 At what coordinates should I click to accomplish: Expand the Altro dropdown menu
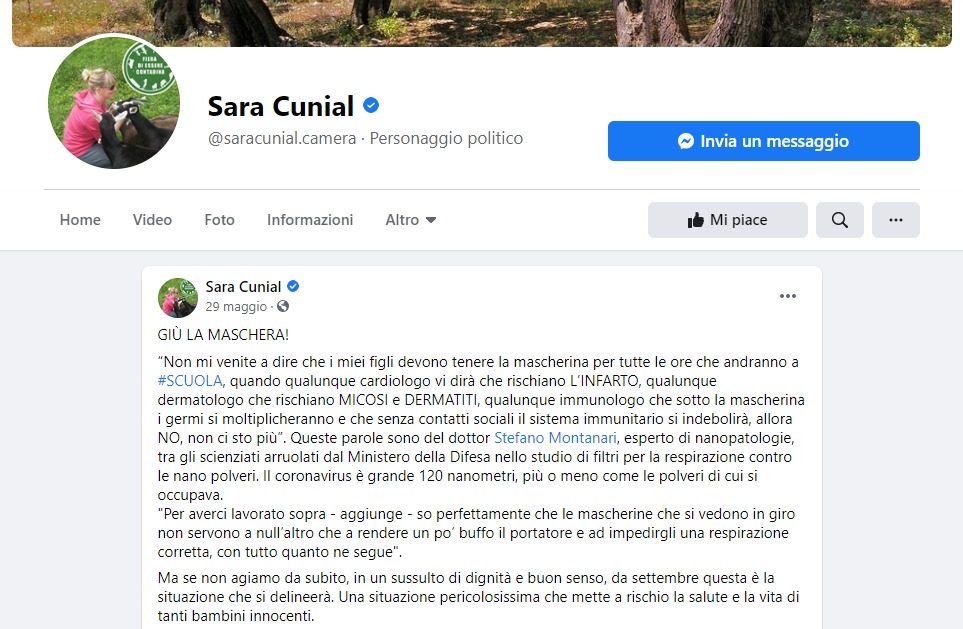(410, 220)
